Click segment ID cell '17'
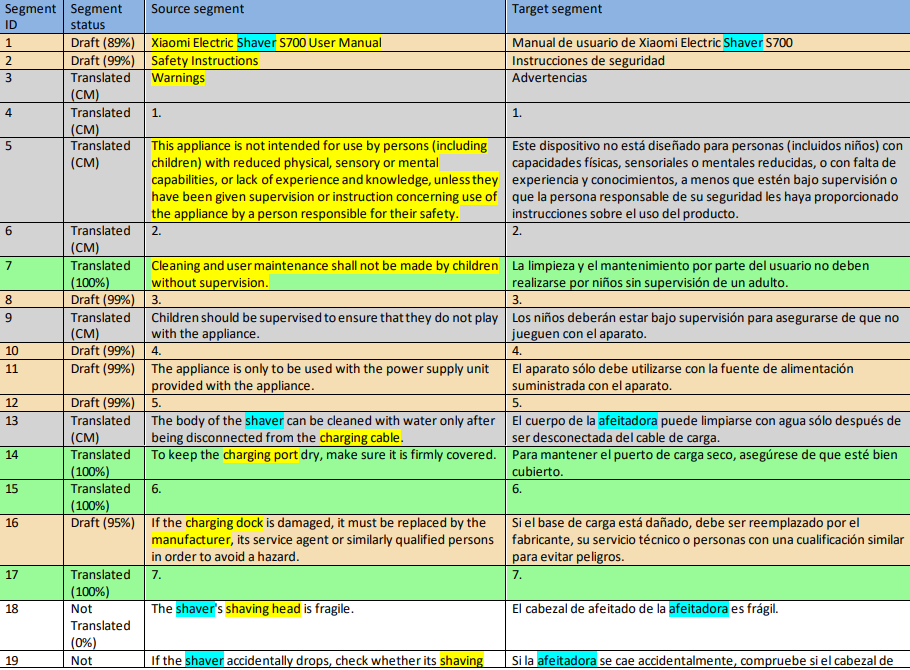The height and width of the screenshot is (670, 910). (31, 583)
